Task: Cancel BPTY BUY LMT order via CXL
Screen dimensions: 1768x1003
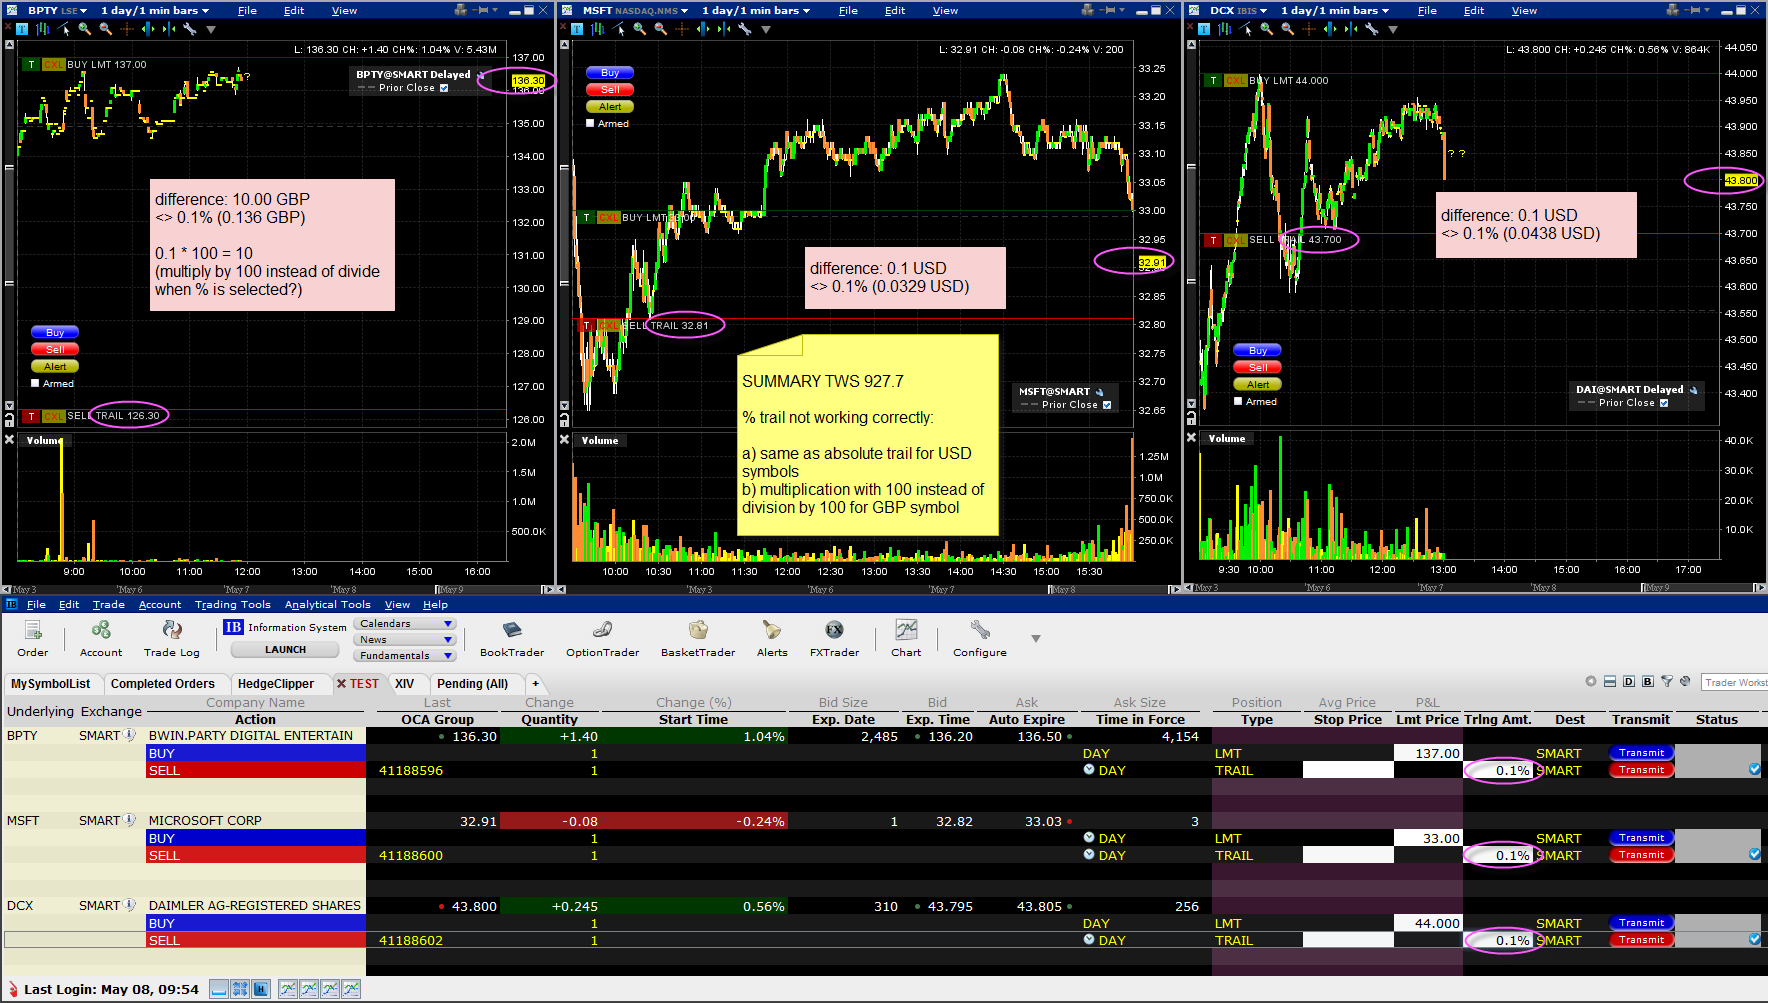Action: pos(54,65)
